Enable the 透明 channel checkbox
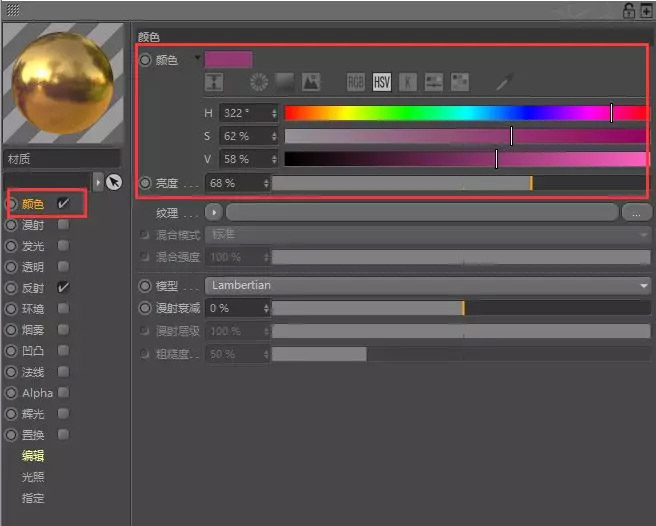Viewport: 656px width, 526px height. [63, 267]
